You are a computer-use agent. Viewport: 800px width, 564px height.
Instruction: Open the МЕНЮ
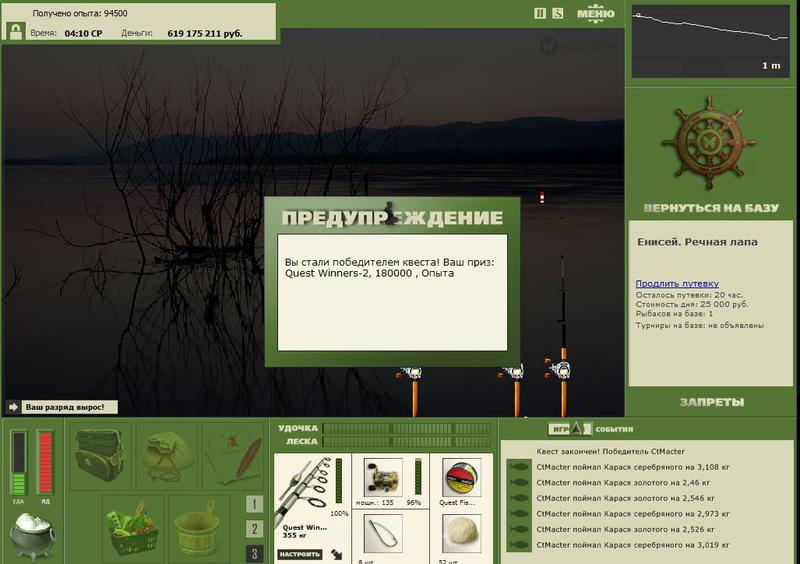(x=595, y=13)
